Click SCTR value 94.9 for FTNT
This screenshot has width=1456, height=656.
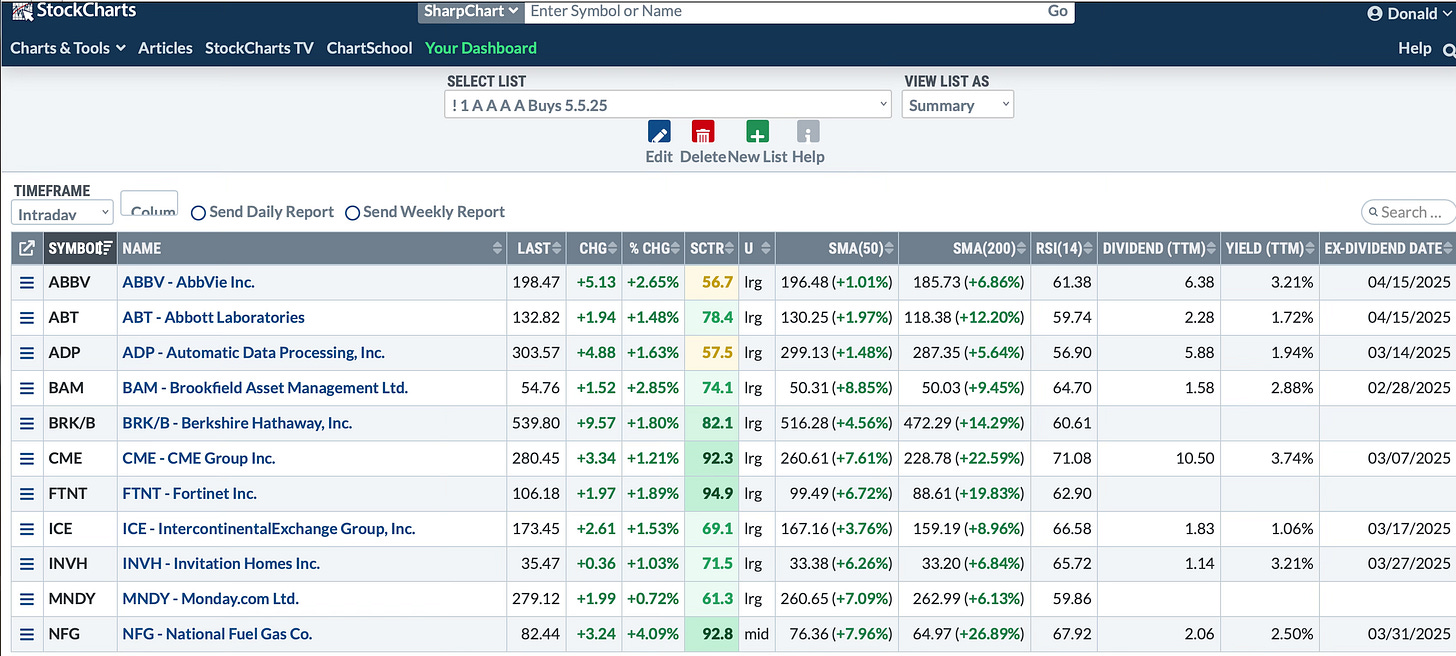717,493
